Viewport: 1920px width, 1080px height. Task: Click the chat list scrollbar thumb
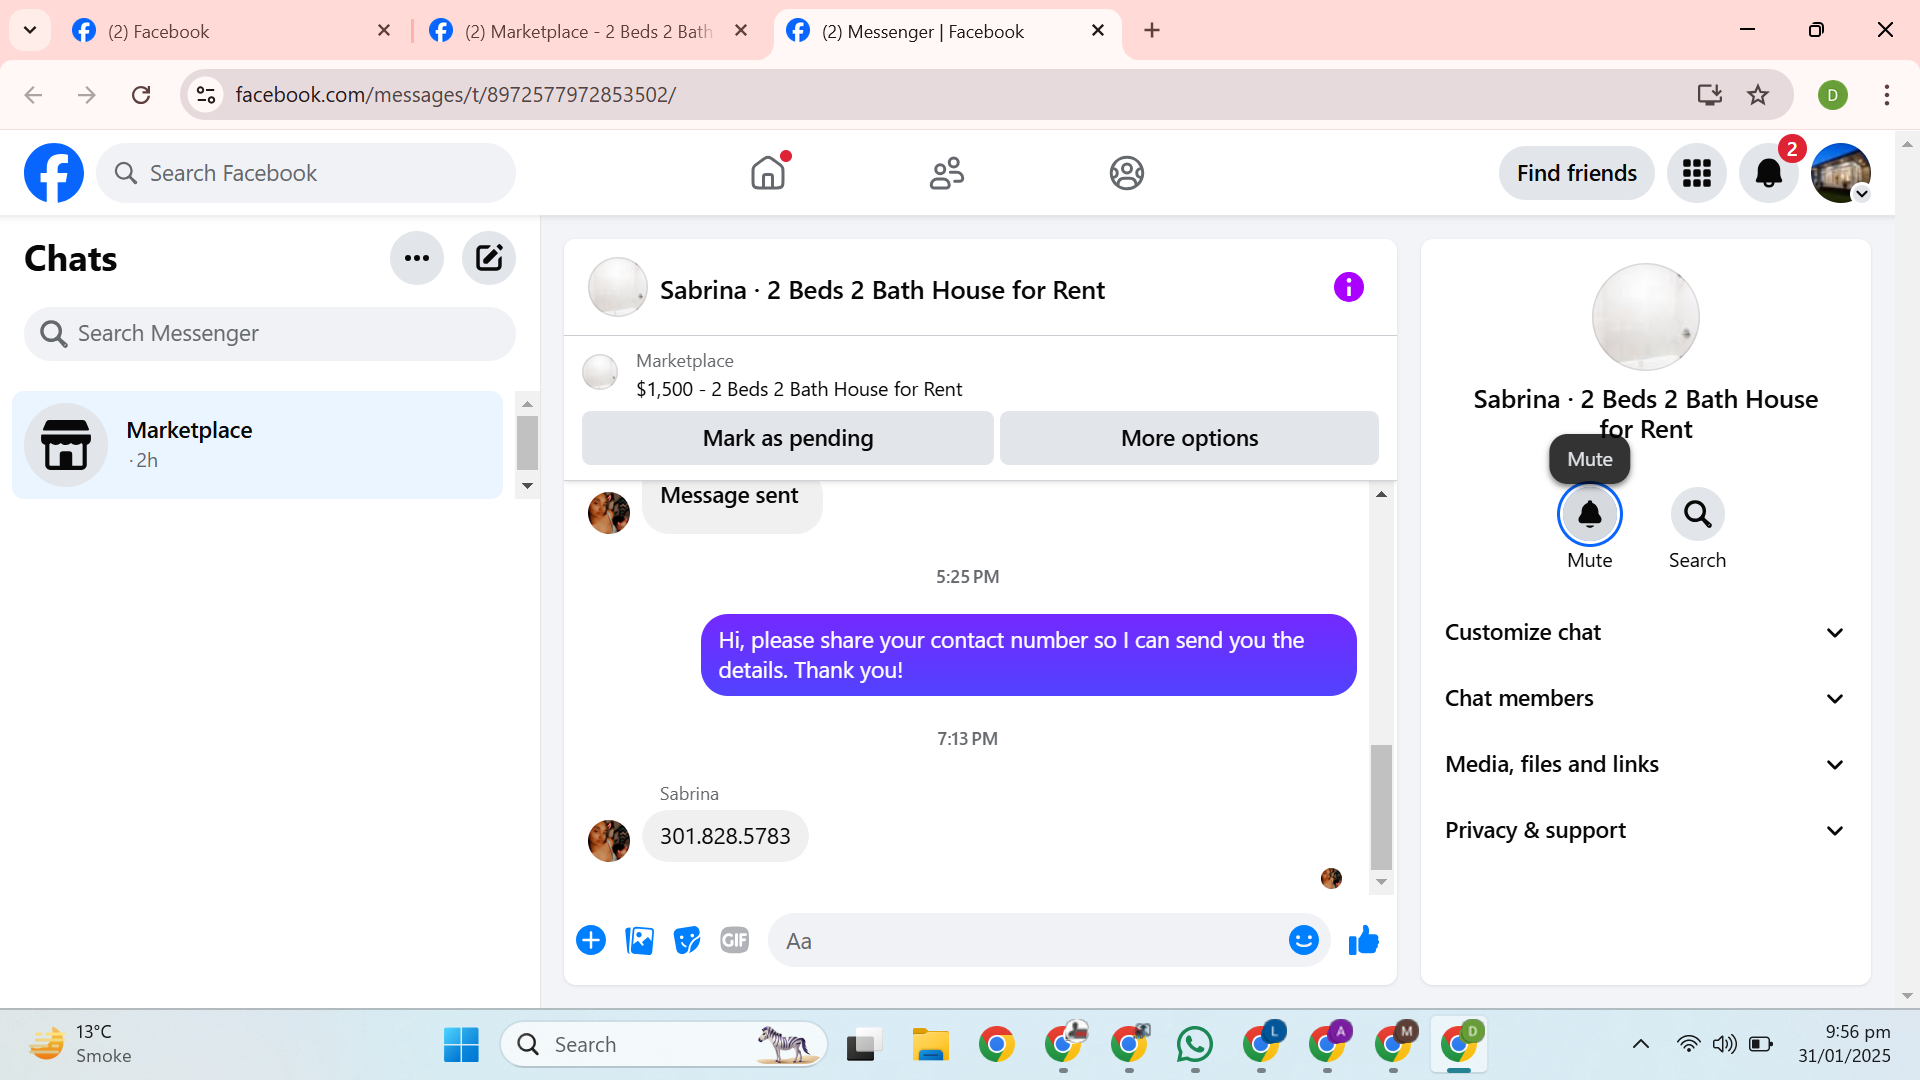click(527, 442)
